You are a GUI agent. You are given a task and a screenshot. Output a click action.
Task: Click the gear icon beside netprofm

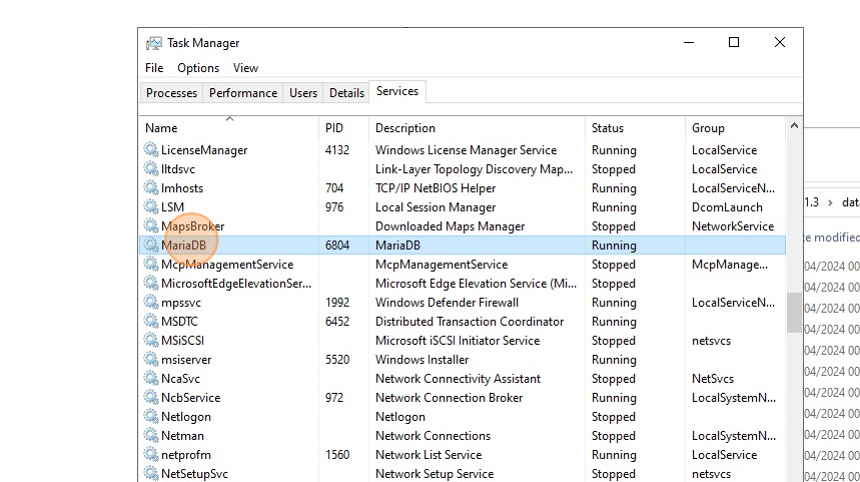[x=151, y=454]
